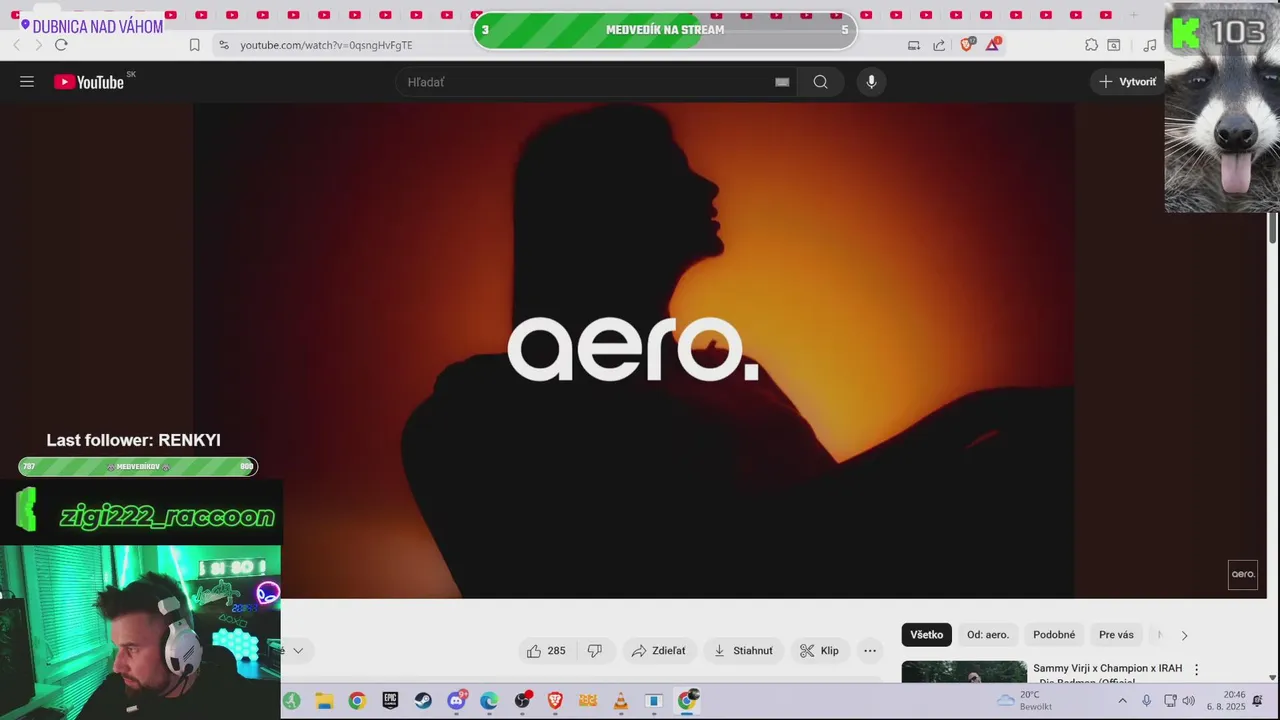Open Discord from the taskbar
This screenshot has height=720, width=1280.
[456, 701]
